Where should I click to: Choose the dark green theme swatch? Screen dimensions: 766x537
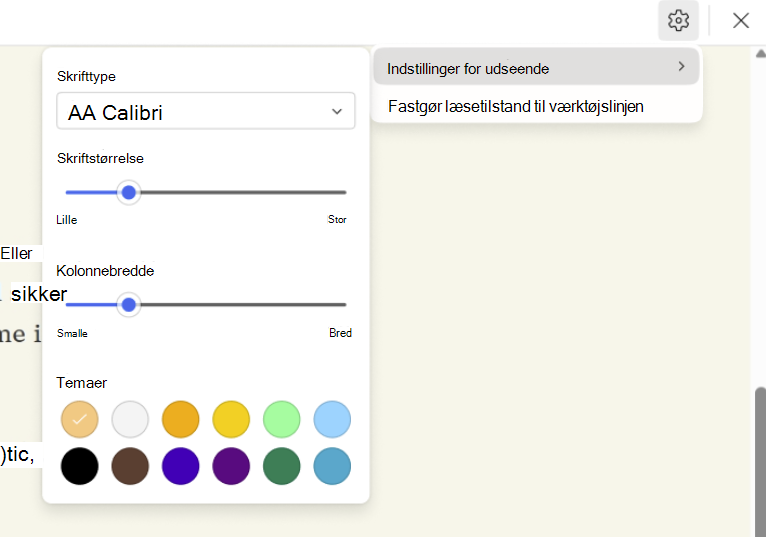281,466
